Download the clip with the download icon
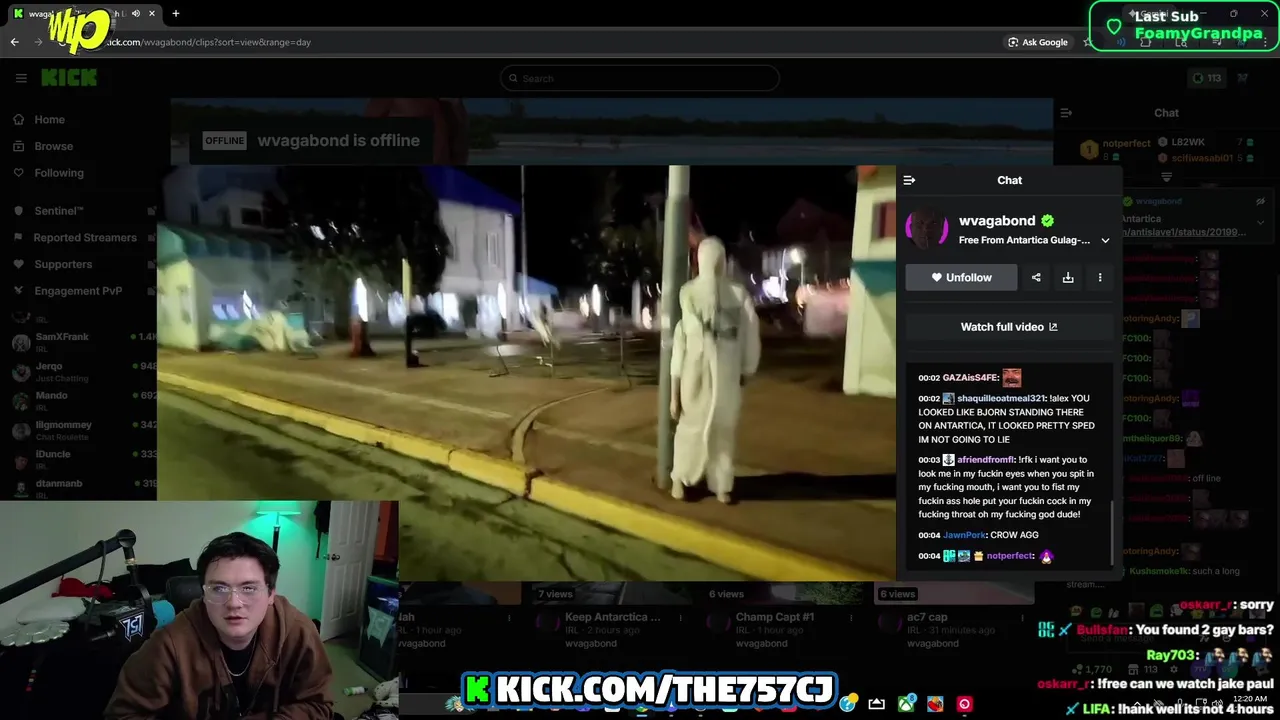Image resolution: width=1280 pixels, height=720 pixels. click(x=1068, y=277)
